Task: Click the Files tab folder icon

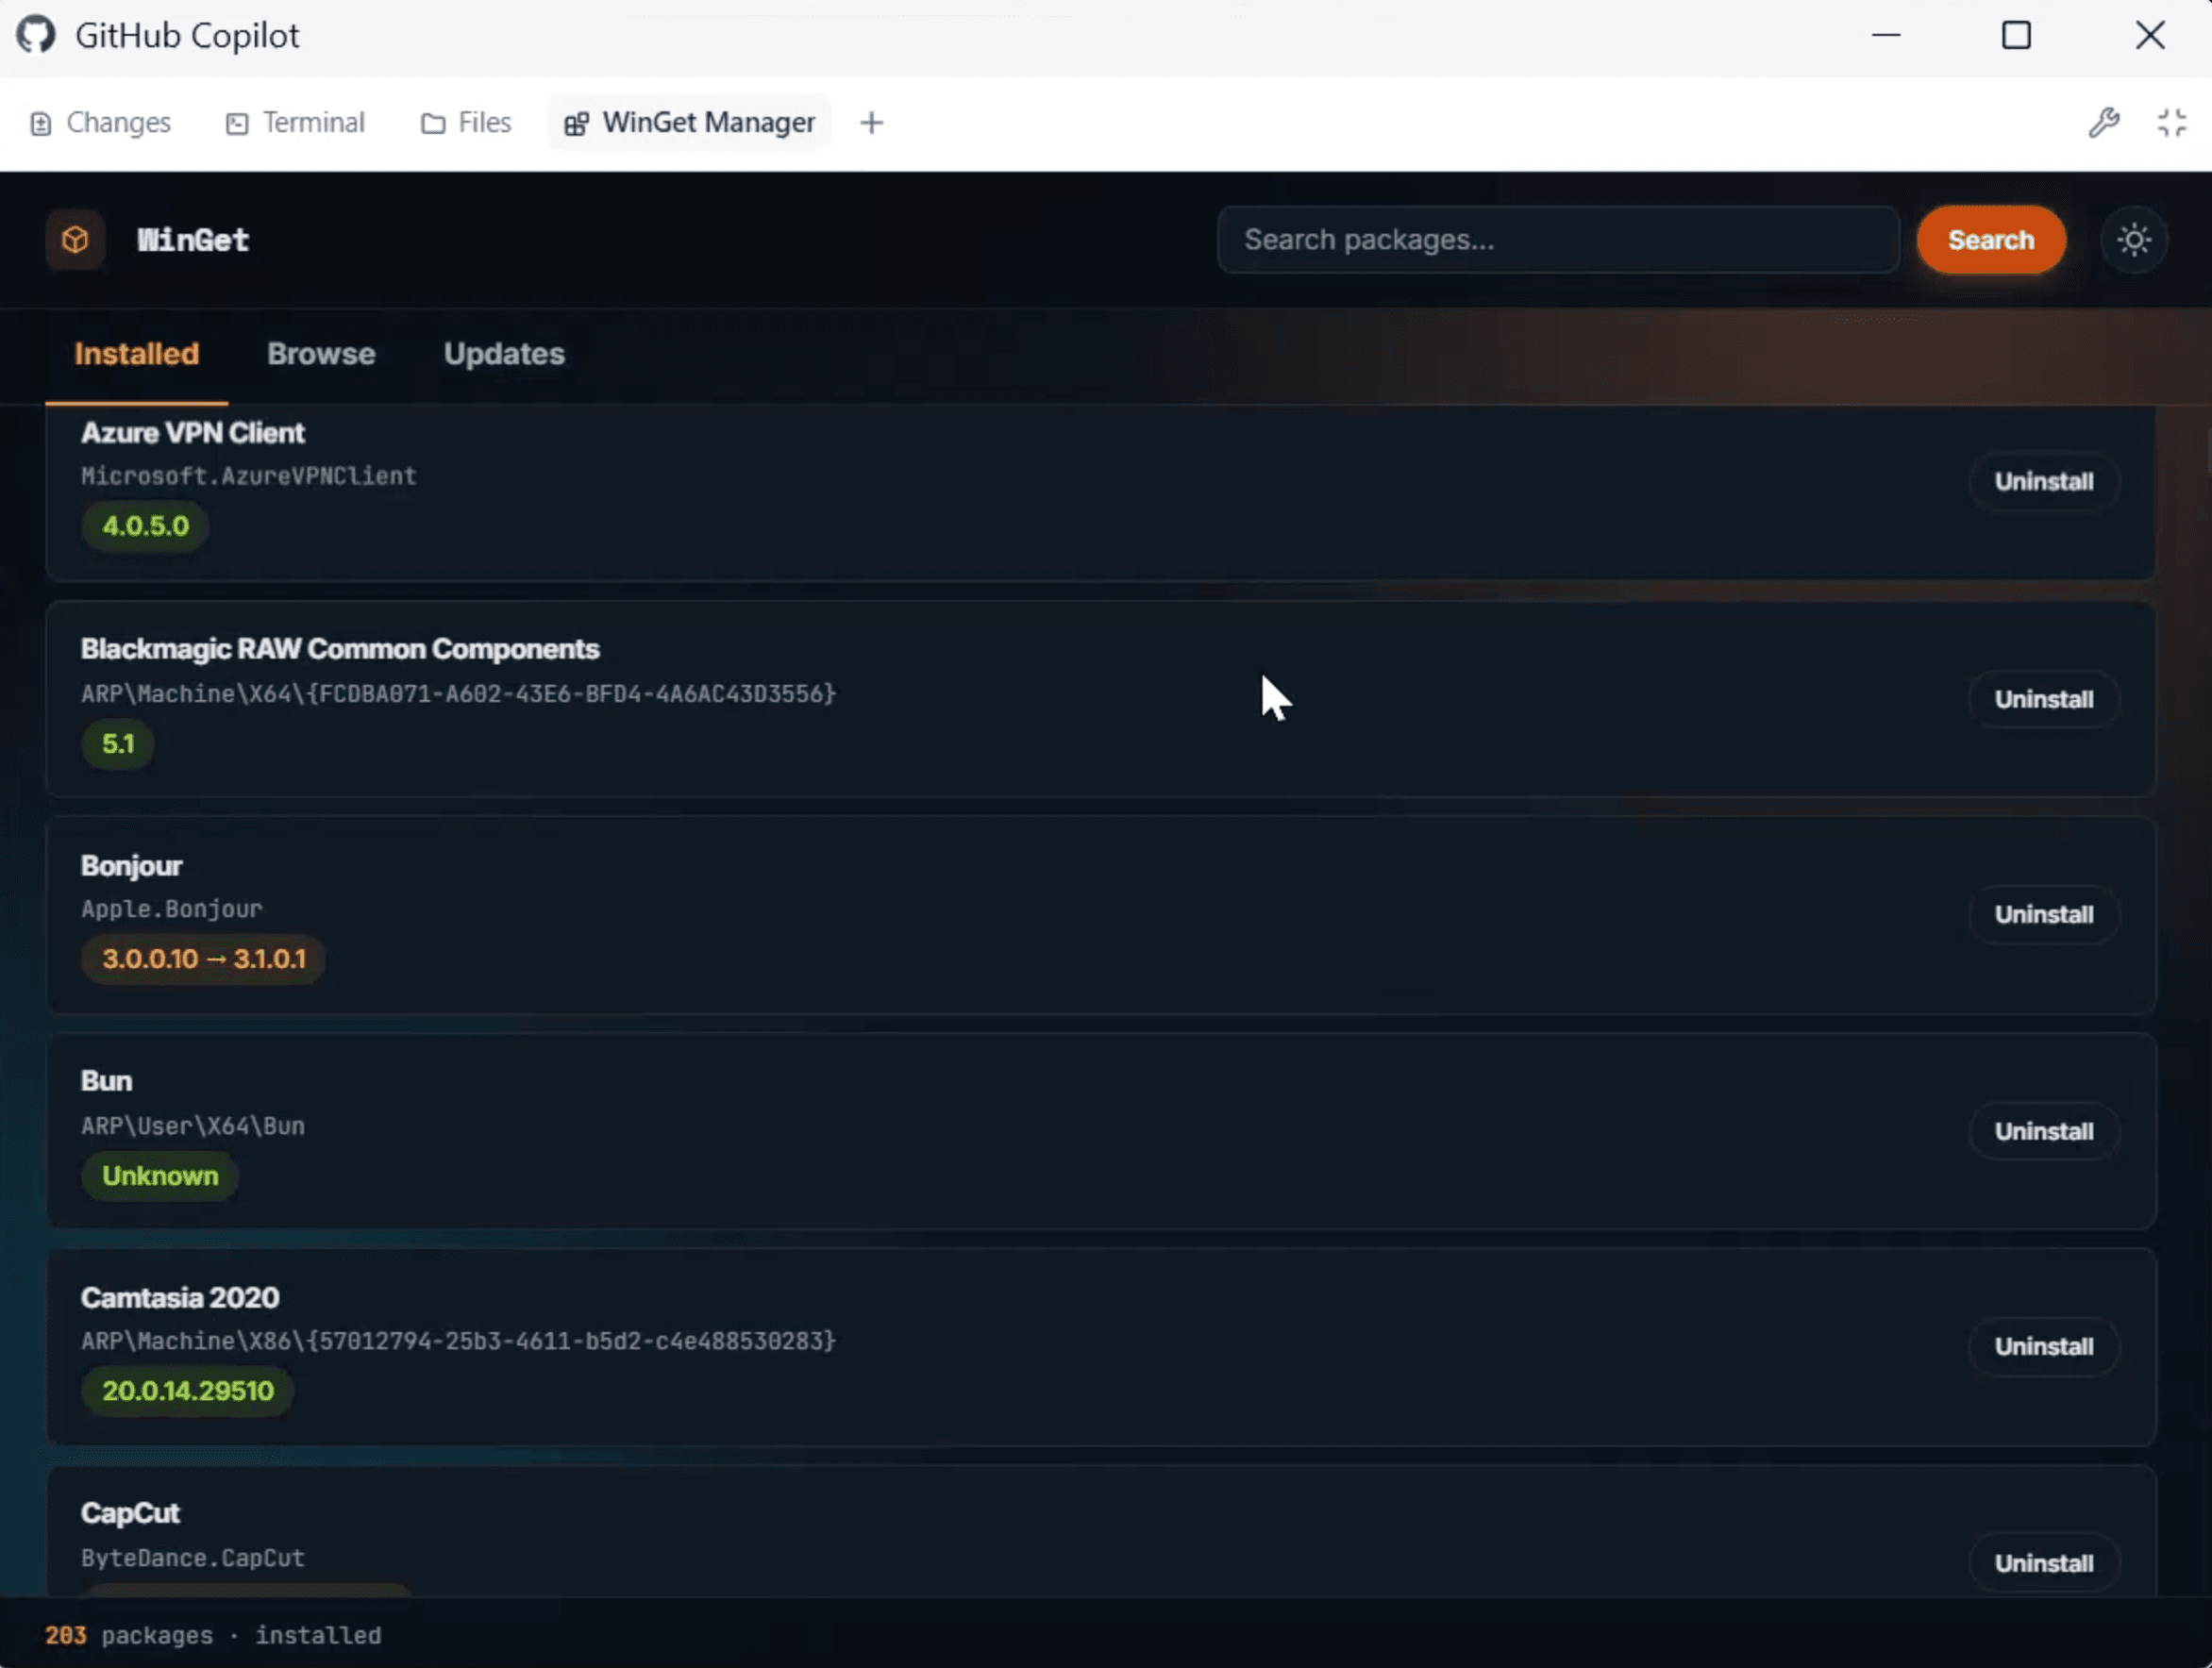Action: [x=433, y=123]
